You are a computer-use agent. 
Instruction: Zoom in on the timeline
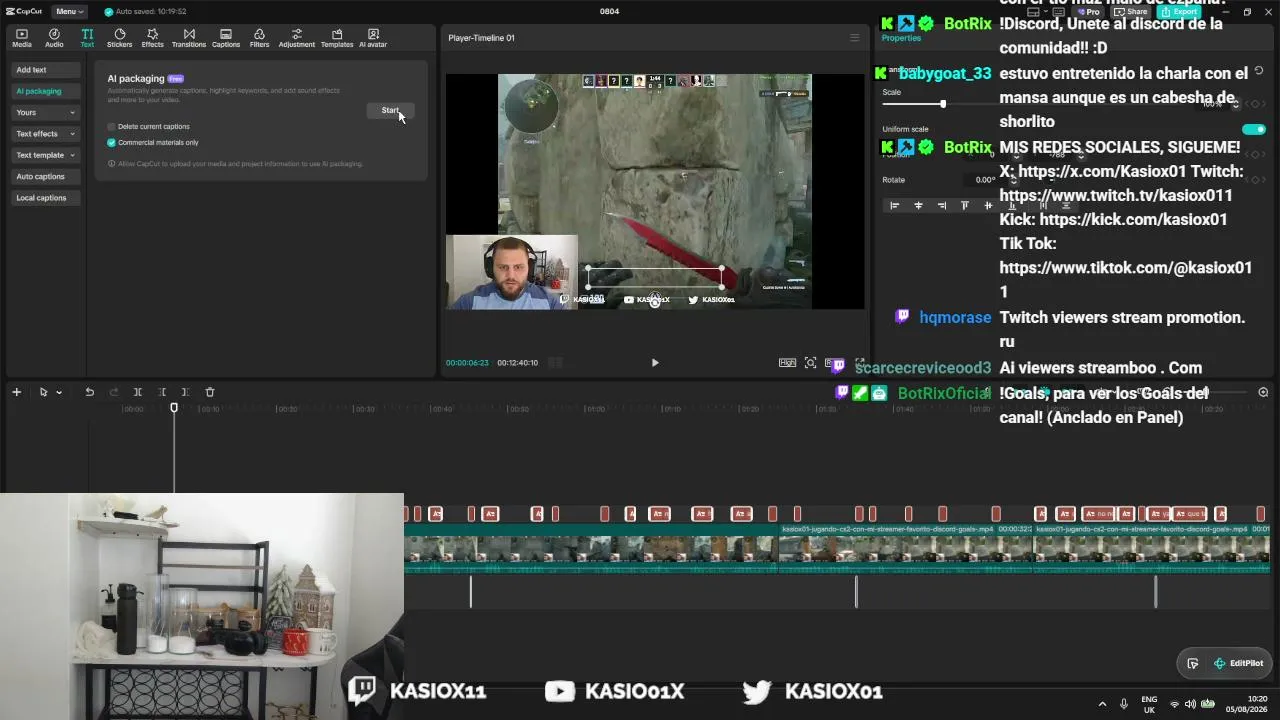click(1263, 393)
